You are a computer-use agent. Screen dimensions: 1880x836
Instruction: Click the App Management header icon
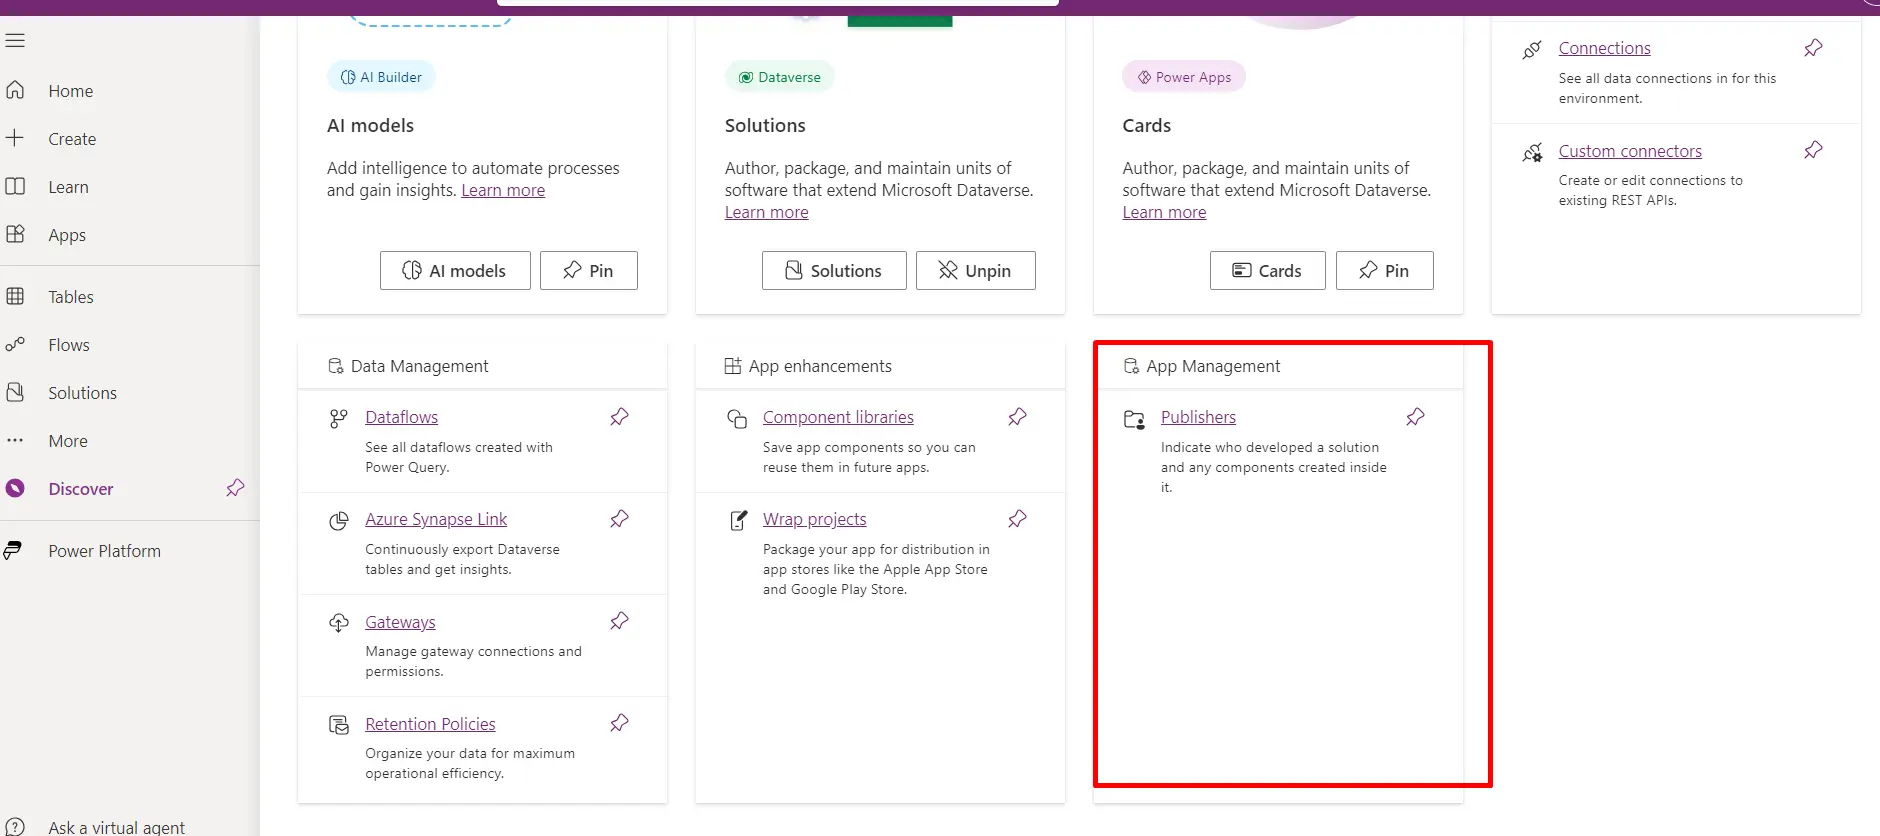(x=1131, y=366)
